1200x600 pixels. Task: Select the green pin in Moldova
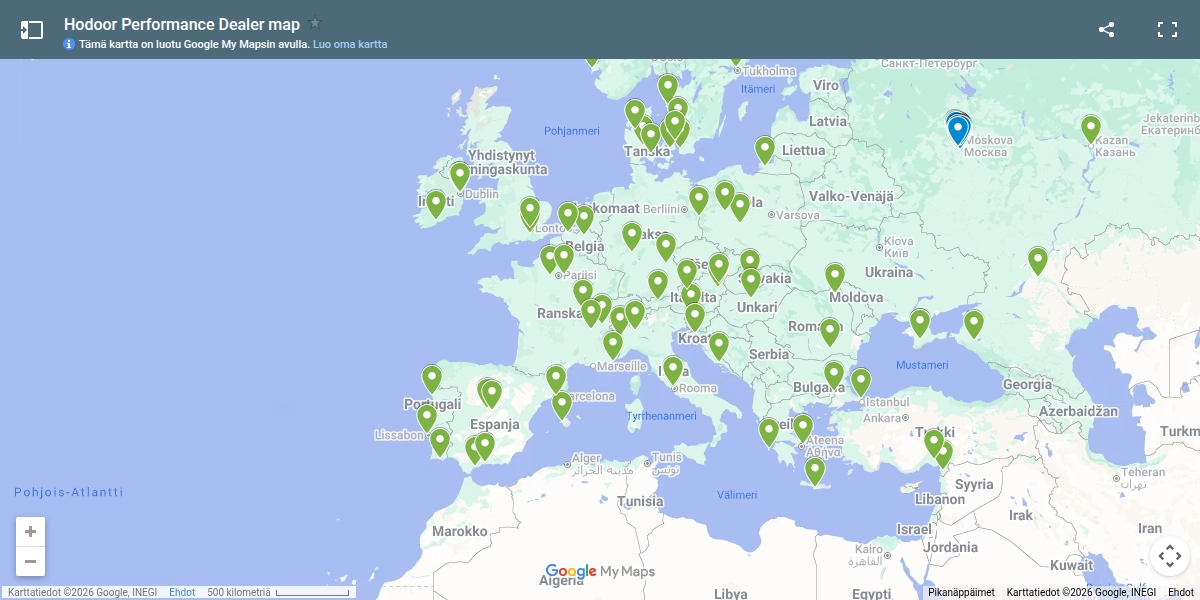(x=835, y=278)
